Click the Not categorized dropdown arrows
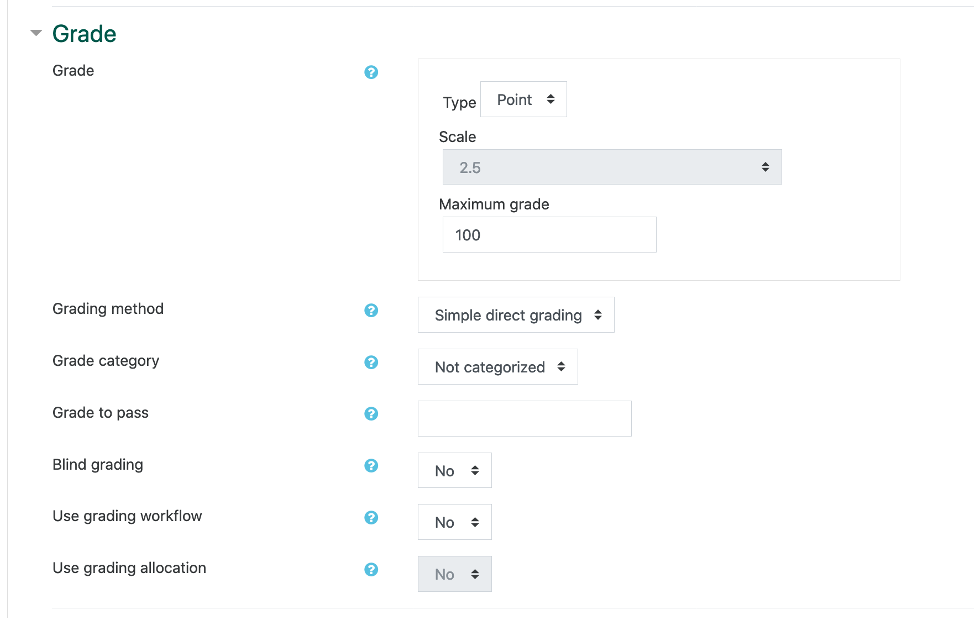Screen dimensions: 974x618 point(564,366)
